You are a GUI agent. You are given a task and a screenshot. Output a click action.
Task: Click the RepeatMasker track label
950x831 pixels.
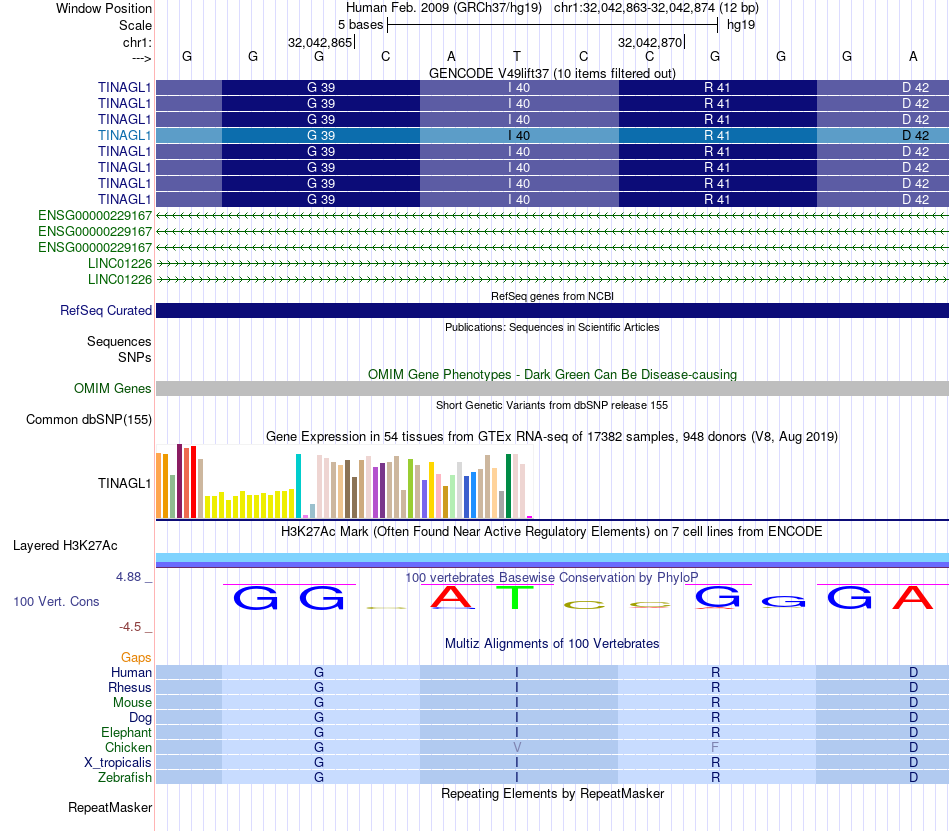coord(110,807)
